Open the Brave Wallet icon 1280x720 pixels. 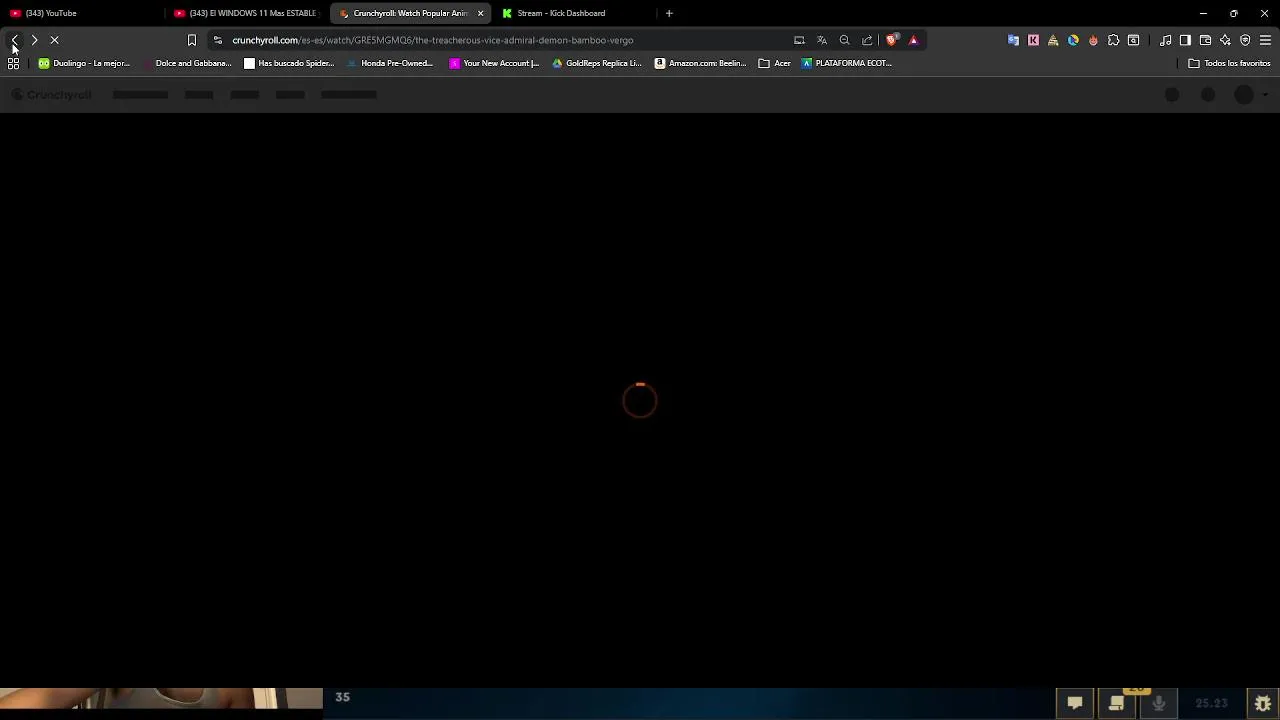click(1205, 40)
